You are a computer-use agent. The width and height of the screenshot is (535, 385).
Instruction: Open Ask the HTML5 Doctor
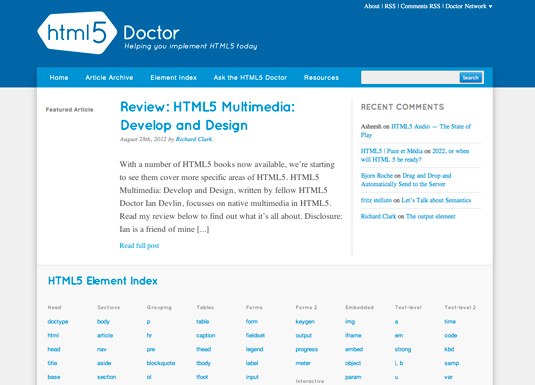click(x=250, y=77)
